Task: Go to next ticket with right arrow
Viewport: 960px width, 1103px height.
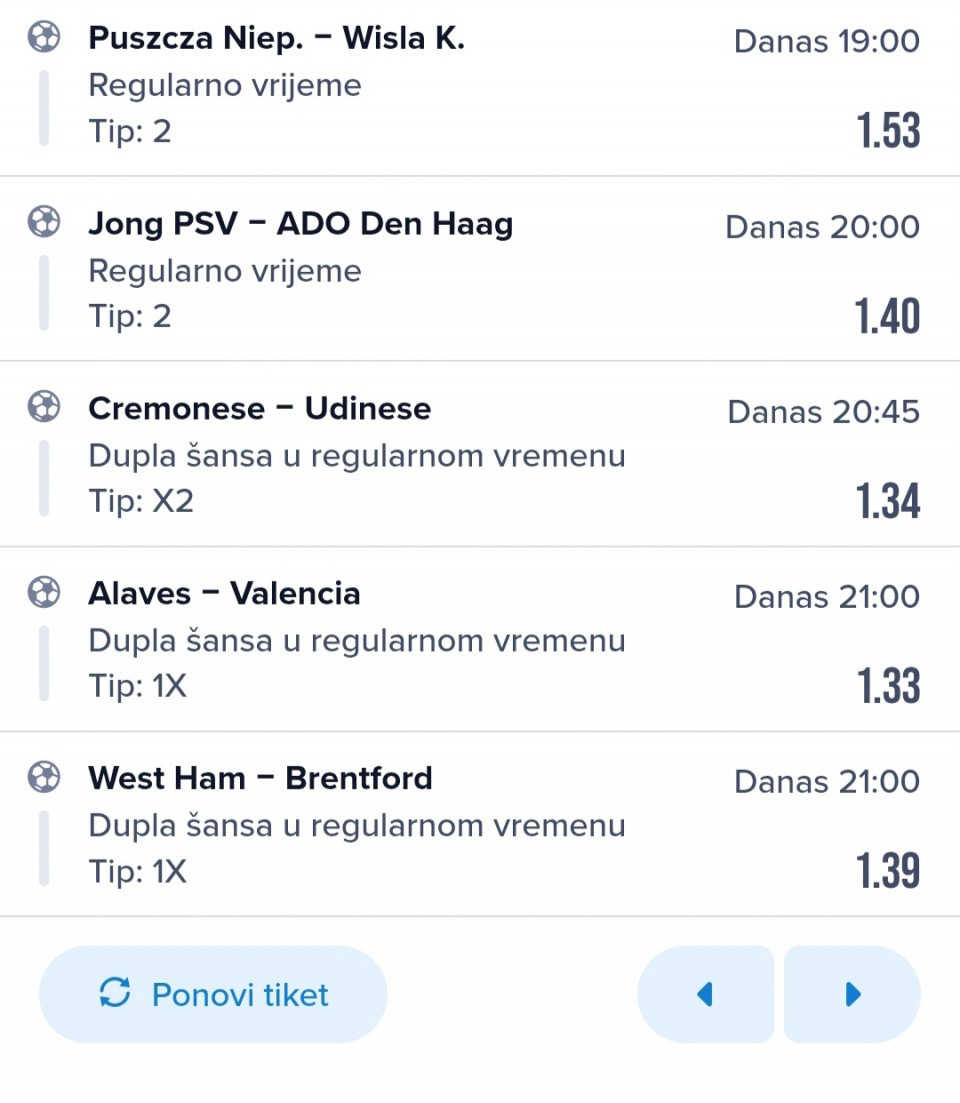Action: [852, 994]
